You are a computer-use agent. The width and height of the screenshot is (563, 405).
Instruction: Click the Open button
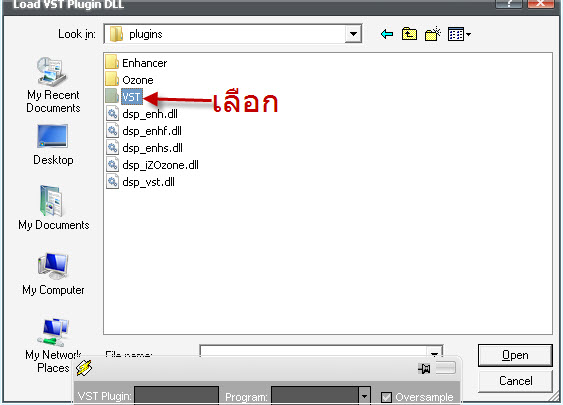515,355
